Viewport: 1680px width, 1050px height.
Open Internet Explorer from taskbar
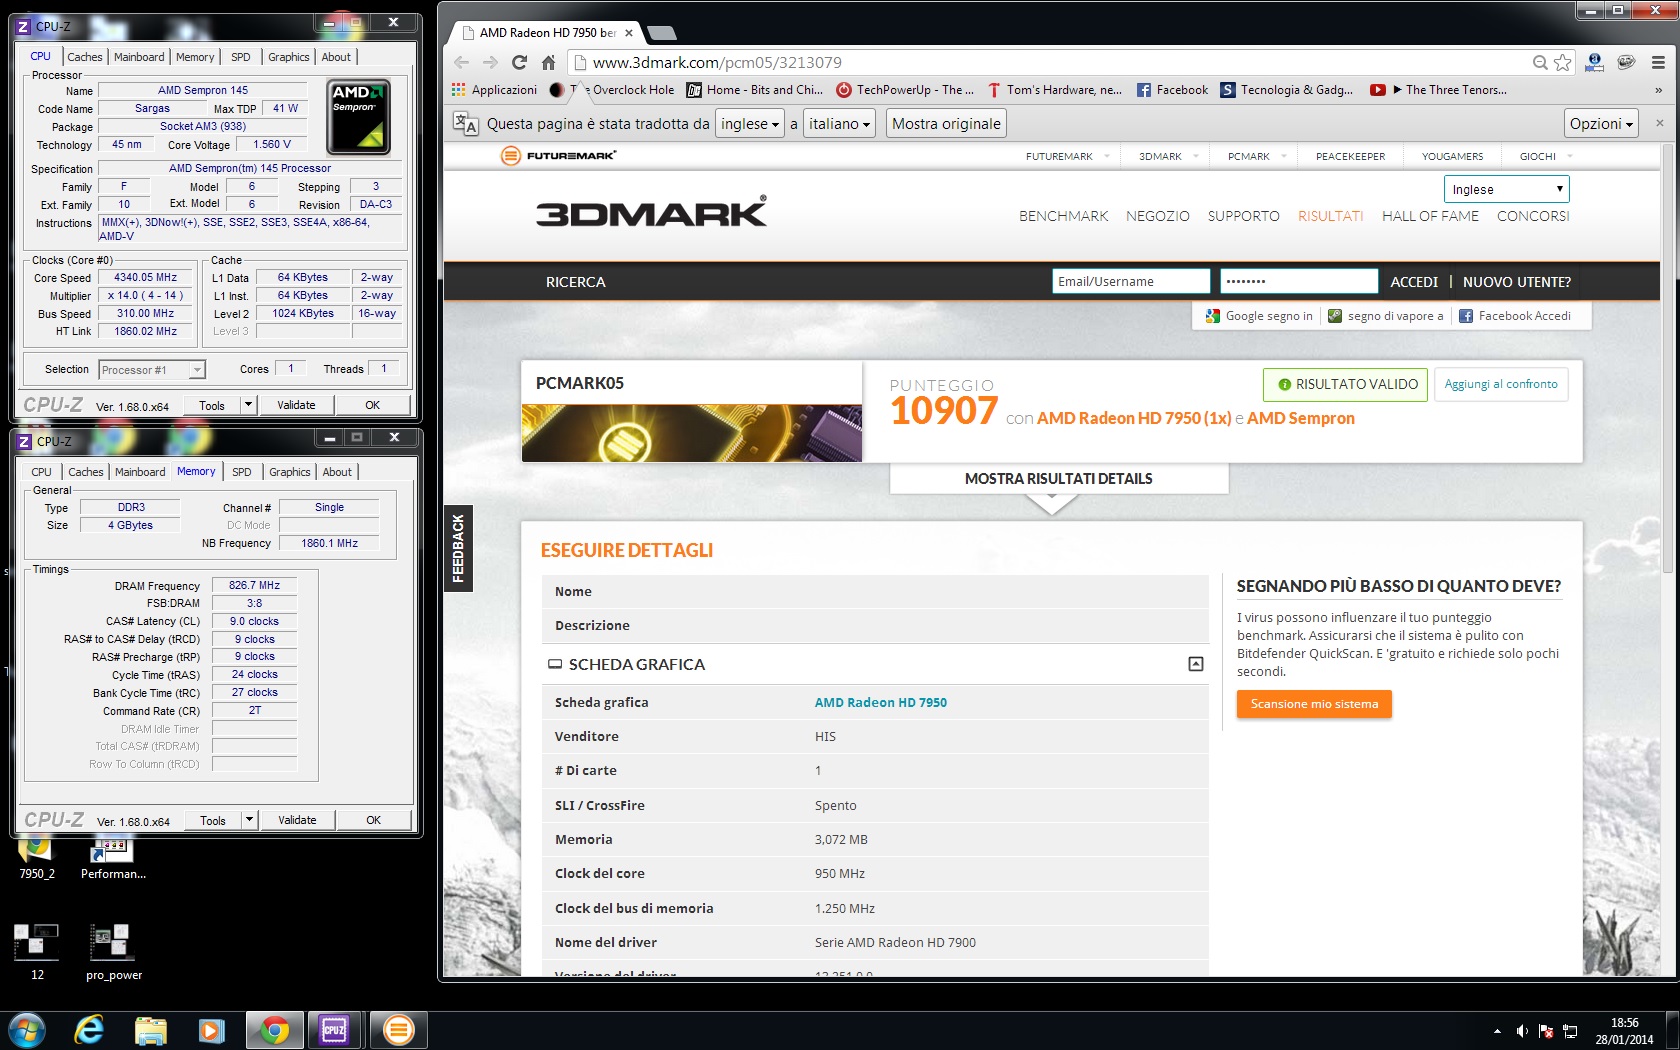click(x=90, y=1030)
